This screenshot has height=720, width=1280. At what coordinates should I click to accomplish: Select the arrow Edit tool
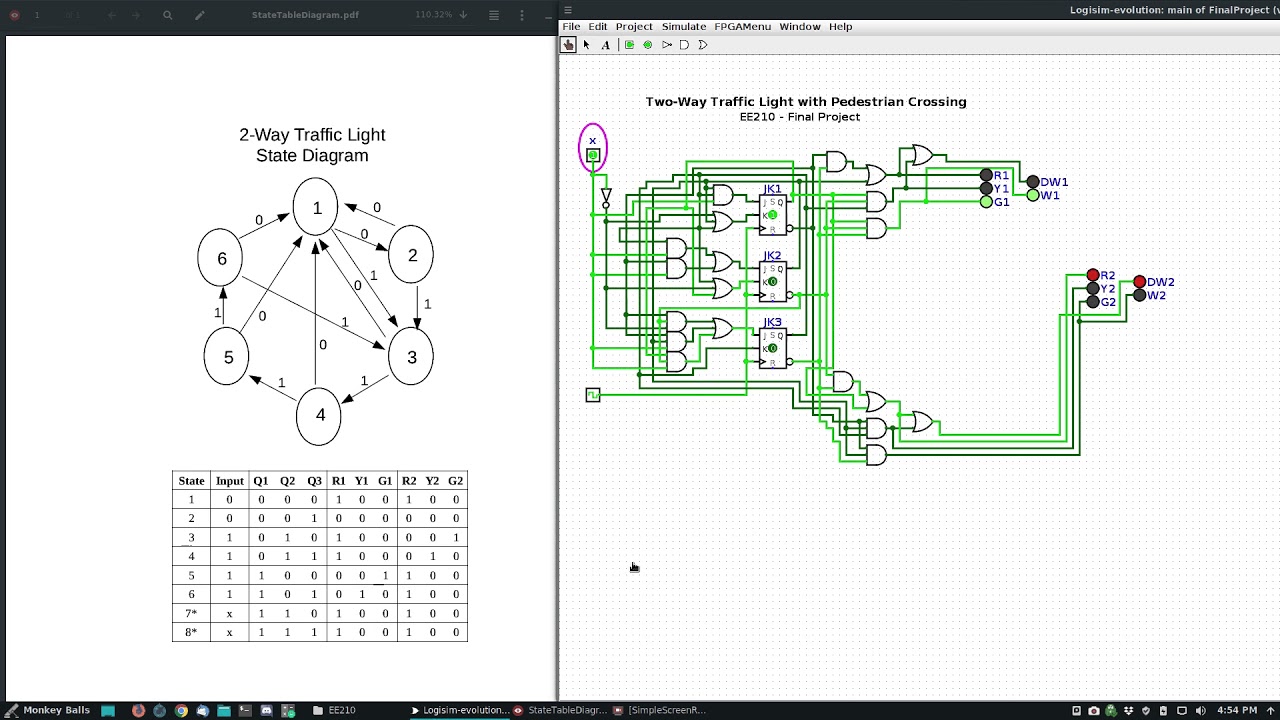pyautogui.click(x=586, y=45)
